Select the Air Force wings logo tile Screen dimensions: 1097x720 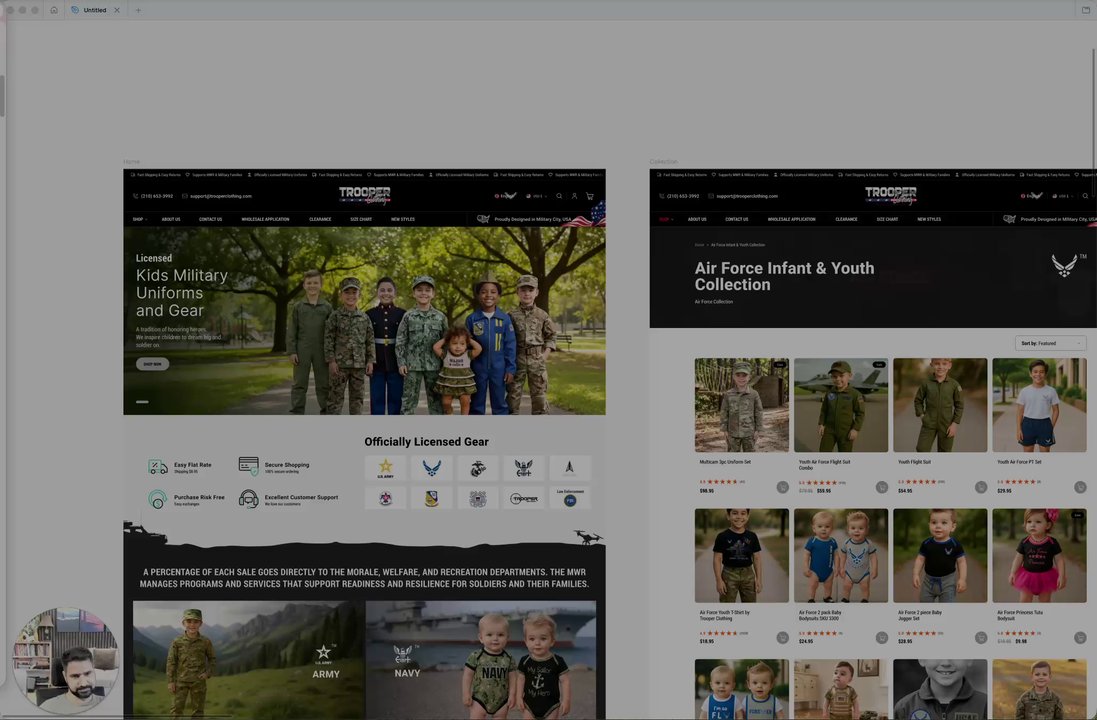[x=432, y=468]
